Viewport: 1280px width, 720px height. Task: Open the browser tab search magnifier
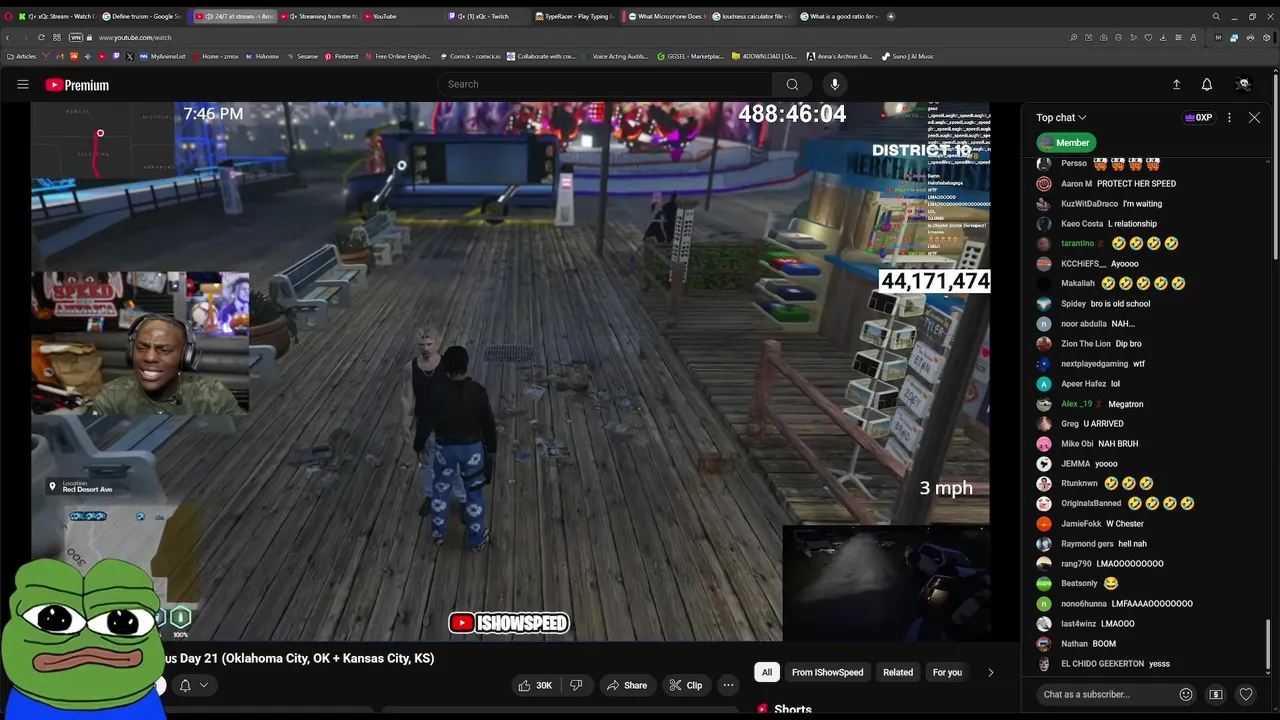pyautogui.click(x=1216, y=16)
